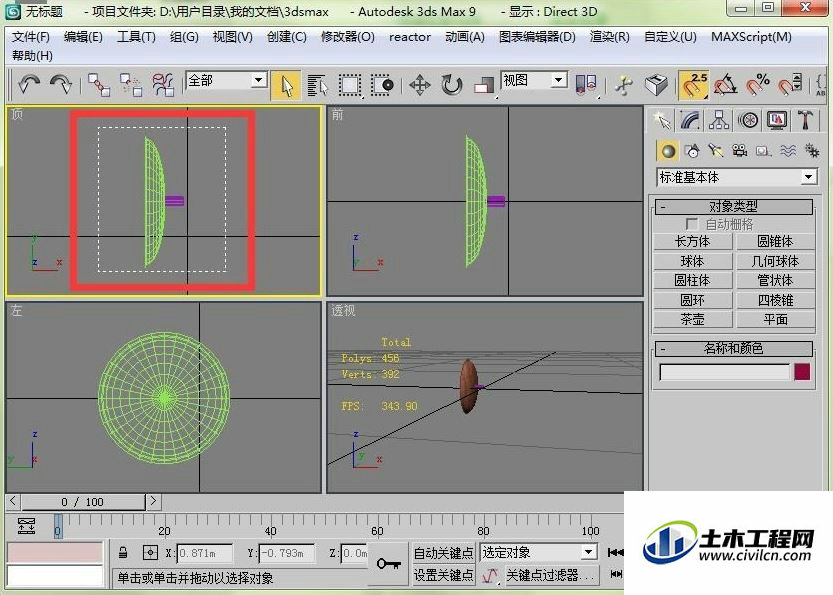Click Bind to Space Warp icon
This screenshot has width=833, height=595.
click(163, 85)
